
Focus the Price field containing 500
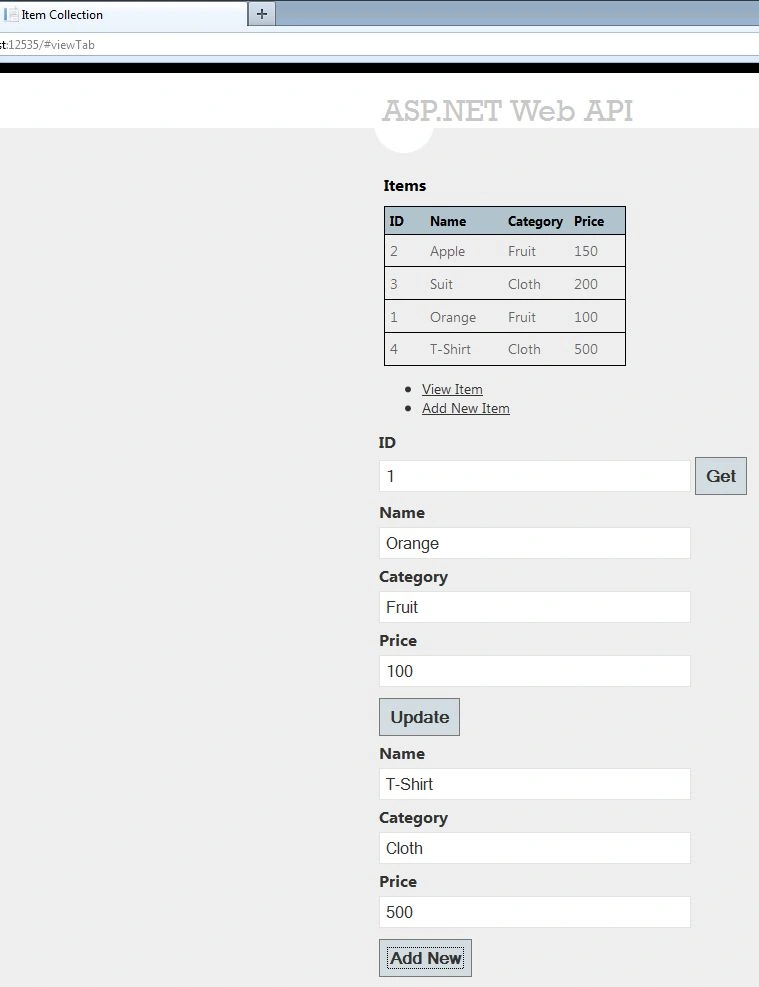click(x=534, y=912)
